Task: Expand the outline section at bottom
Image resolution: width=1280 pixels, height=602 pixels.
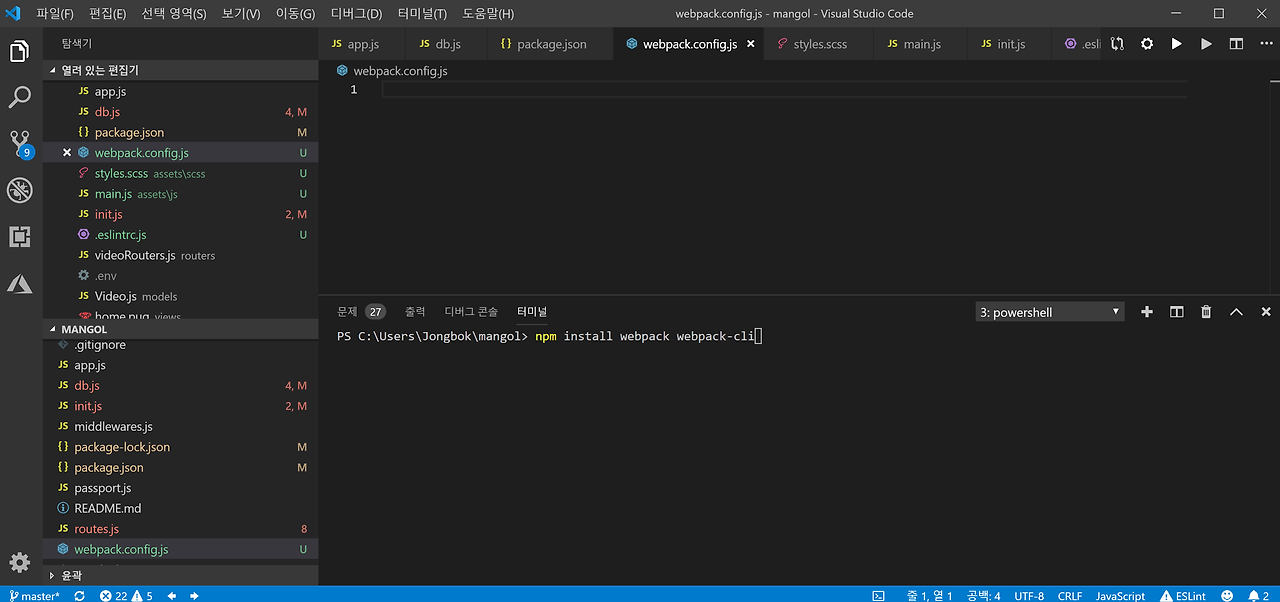Action: [180, 575]
